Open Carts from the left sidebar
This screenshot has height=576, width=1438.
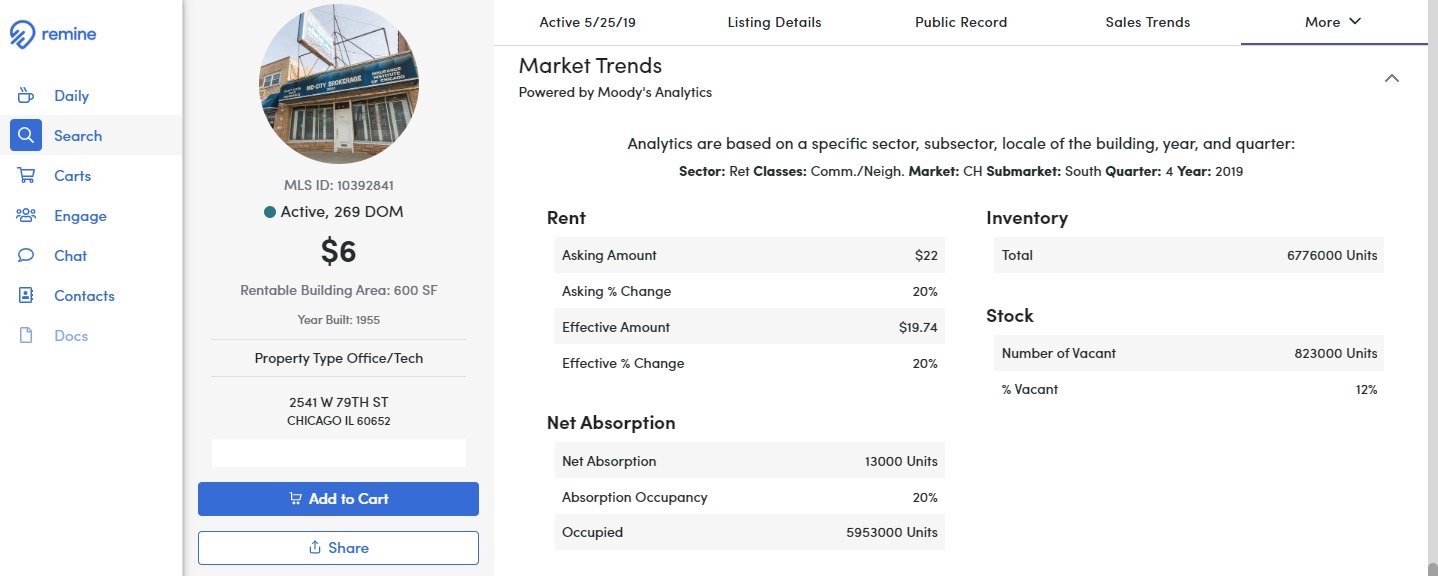coord(25,175)
